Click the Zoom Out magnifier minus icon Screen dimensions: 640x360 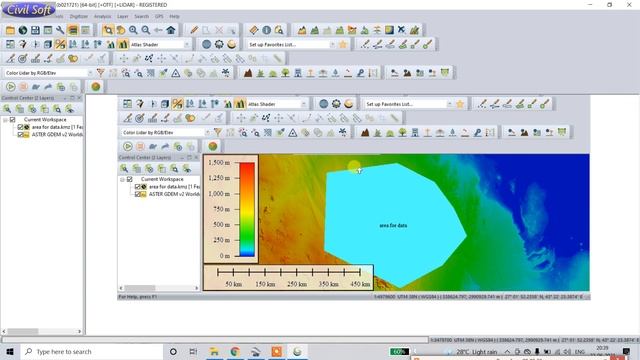[x=146, y=30]
